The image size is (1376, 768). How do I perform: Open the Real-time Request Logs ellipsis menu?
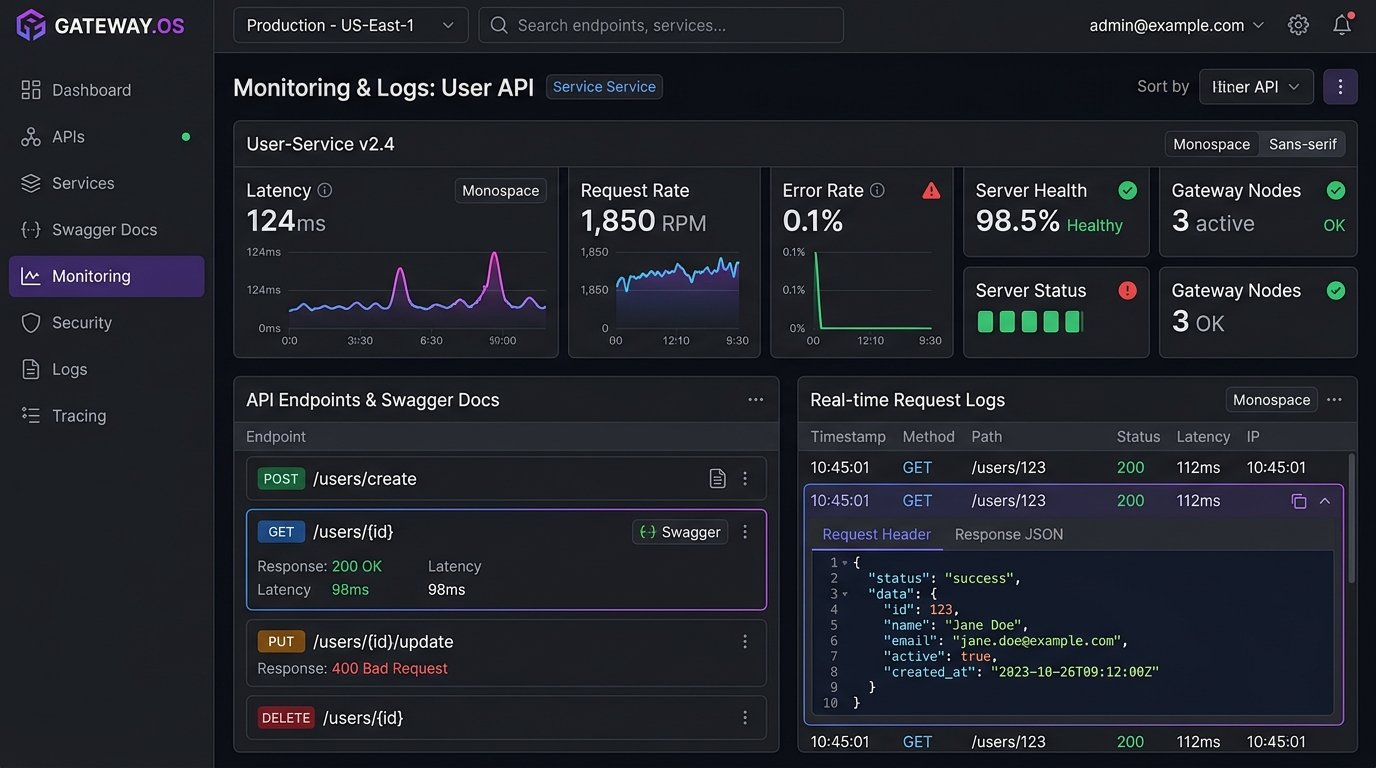pos(1334,400)
